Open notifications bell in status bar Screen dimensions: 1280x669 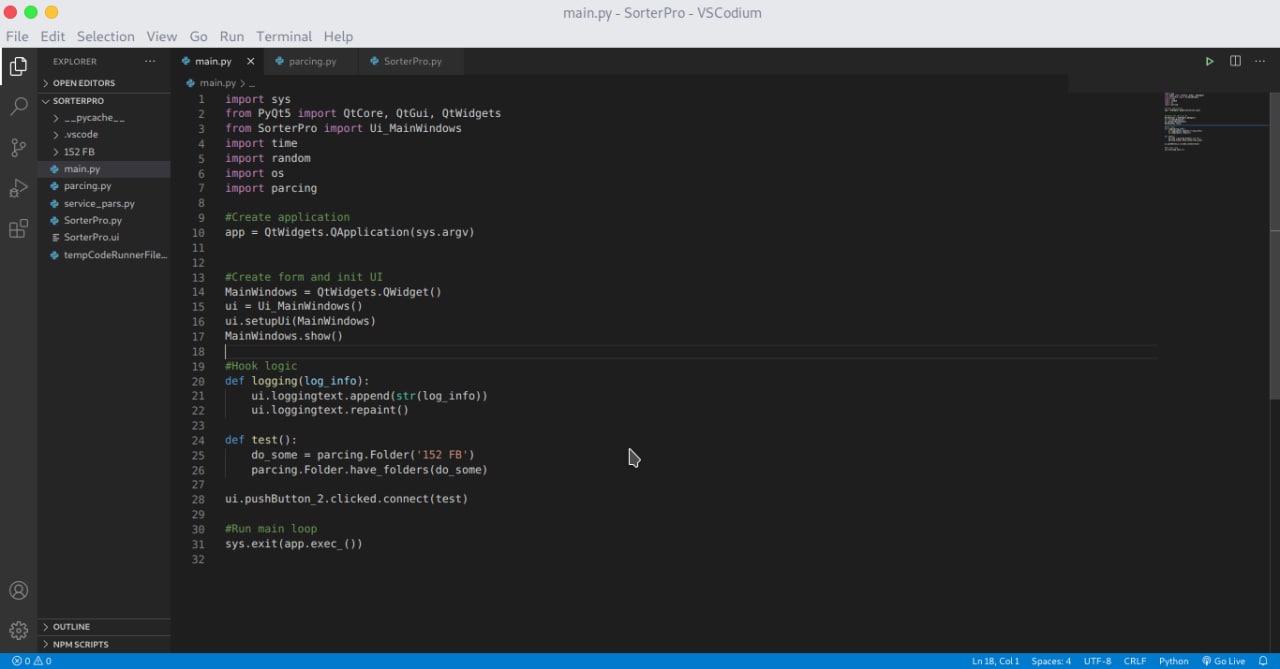[x=1264, y=661]
